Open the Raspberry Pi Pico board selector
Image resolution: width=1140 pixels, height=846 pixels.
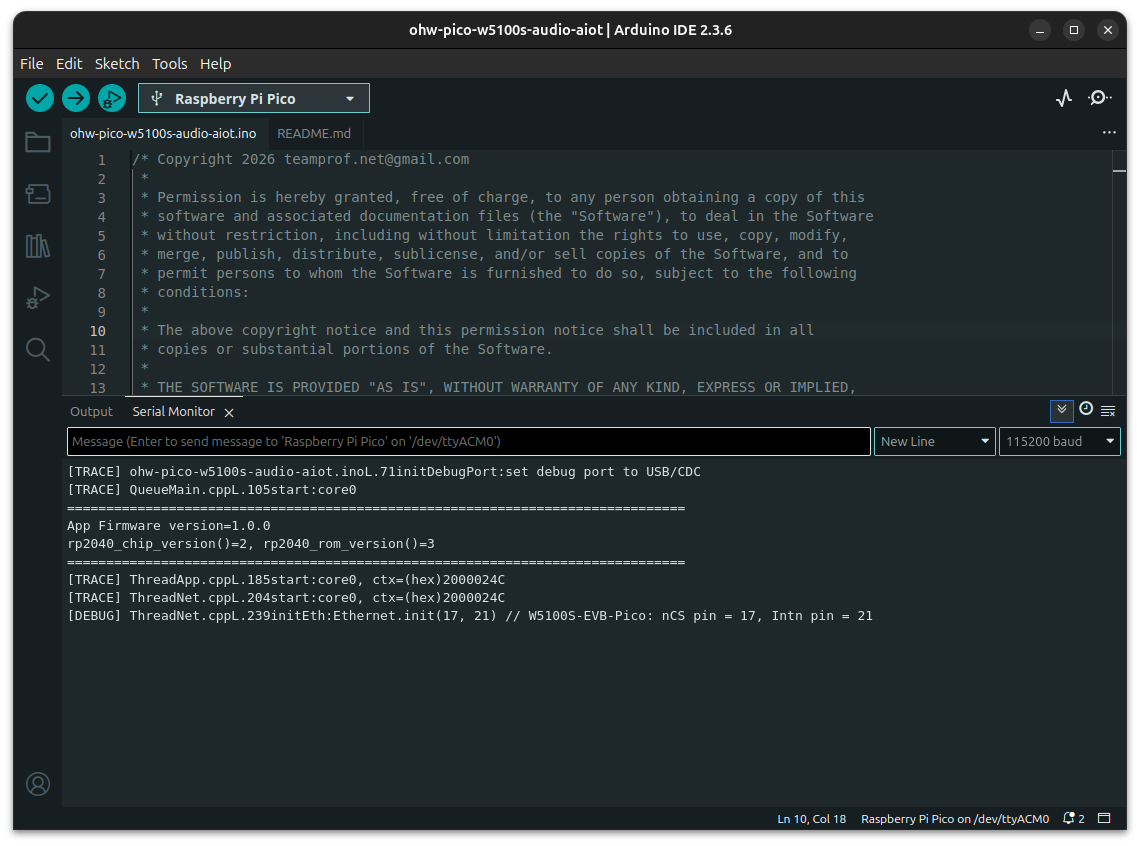(254, 98)
